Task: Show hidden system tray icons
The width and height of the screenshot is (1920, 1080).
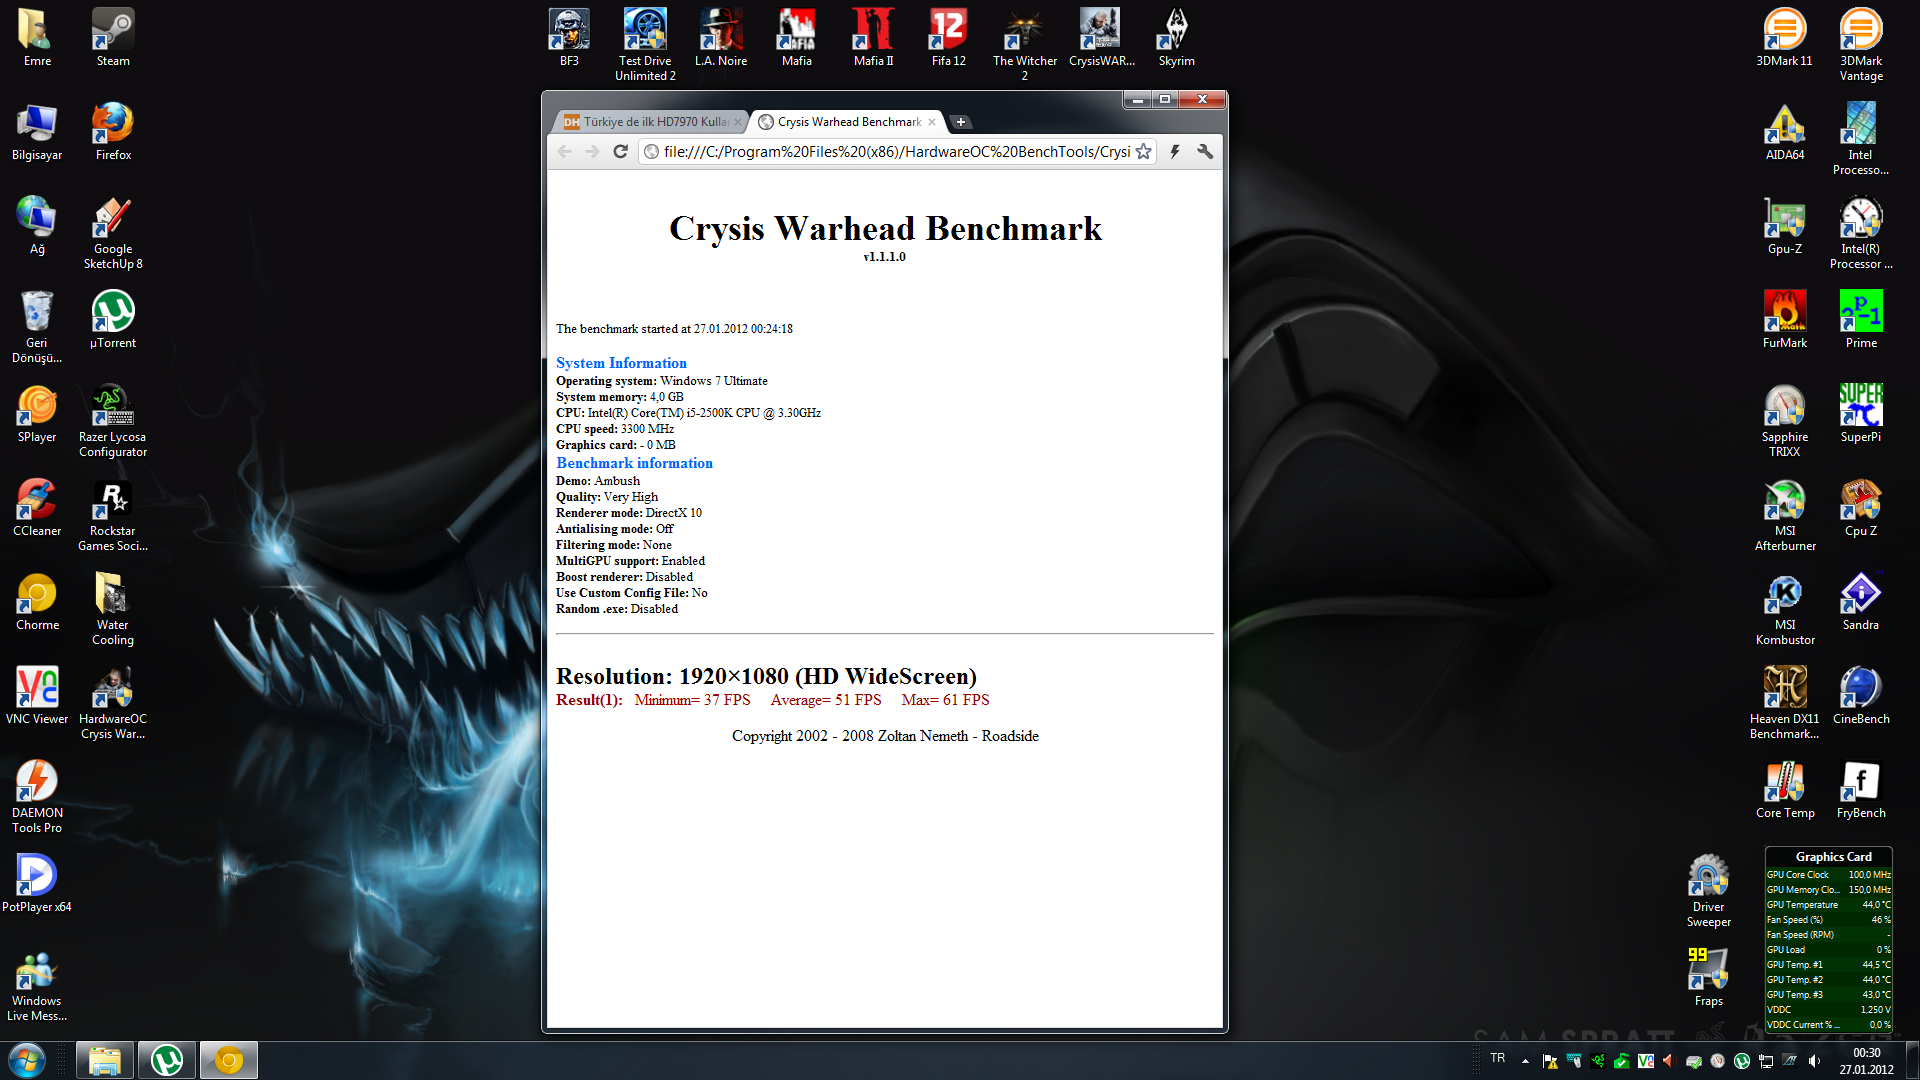Action: point(1525,1061)
